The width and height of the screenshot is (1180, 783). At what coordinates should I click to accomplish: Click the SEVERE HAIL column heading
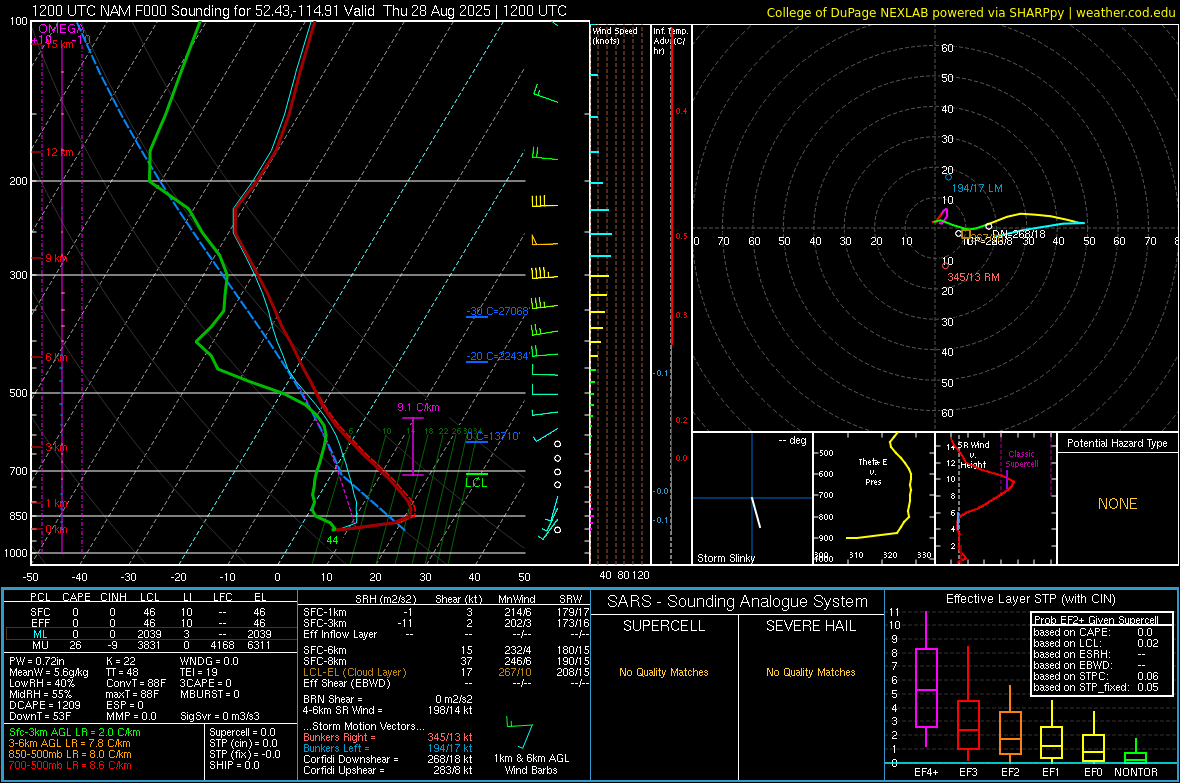(810, 626)
